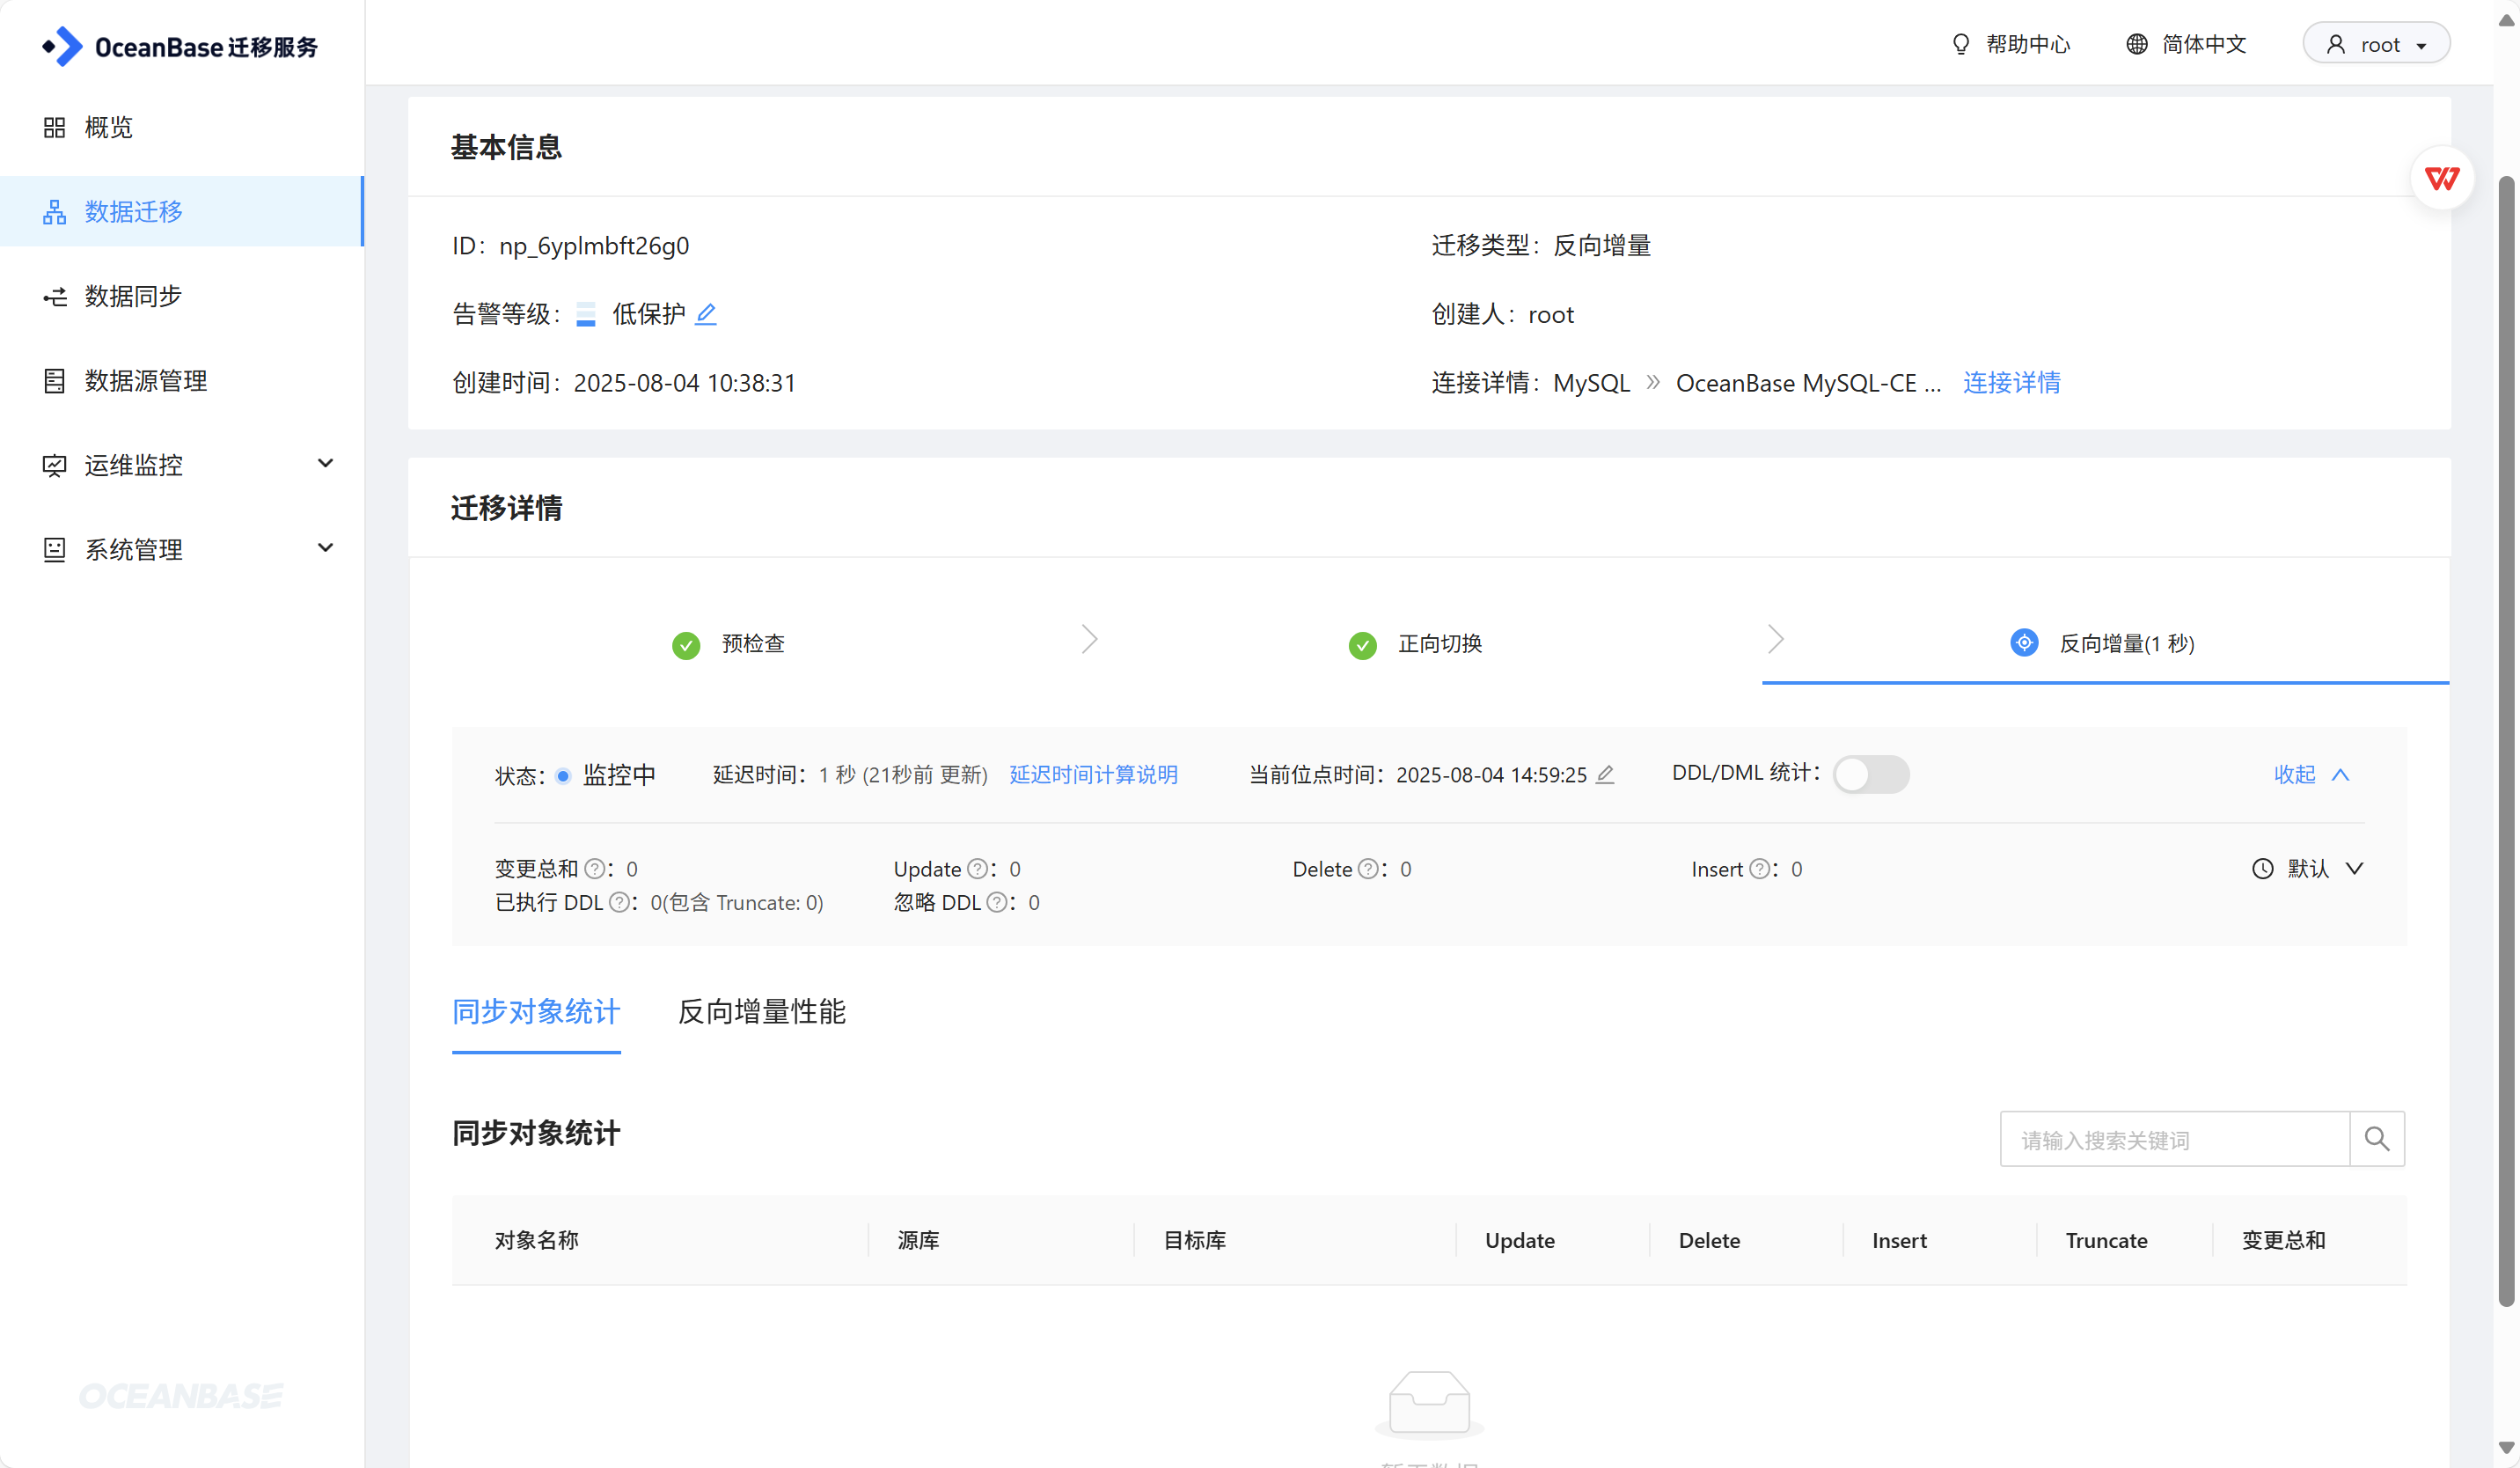Switch to 反向增量性能 tab
Image resolution: width=2520 pixels, height=1468 pixels.
pyautogui.click(x=761, y=1012)
